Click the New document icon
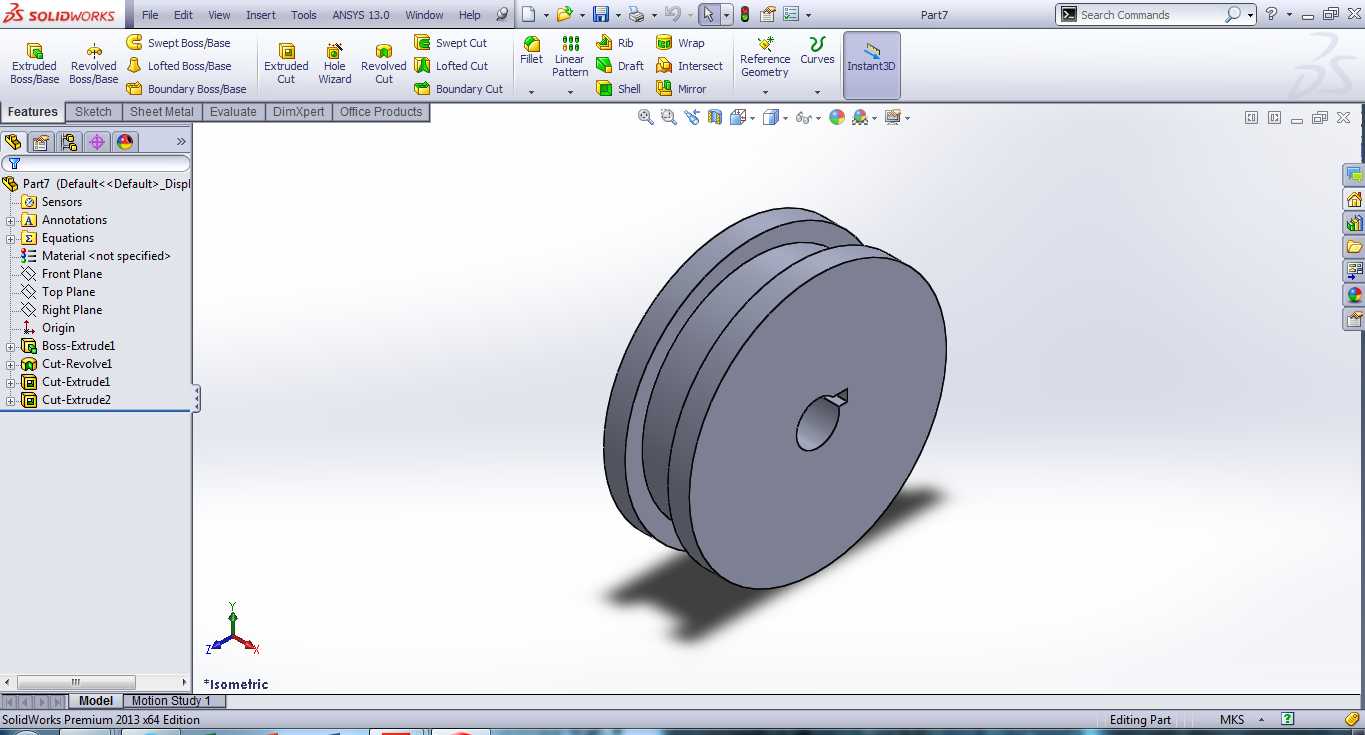 pos(528,14)
